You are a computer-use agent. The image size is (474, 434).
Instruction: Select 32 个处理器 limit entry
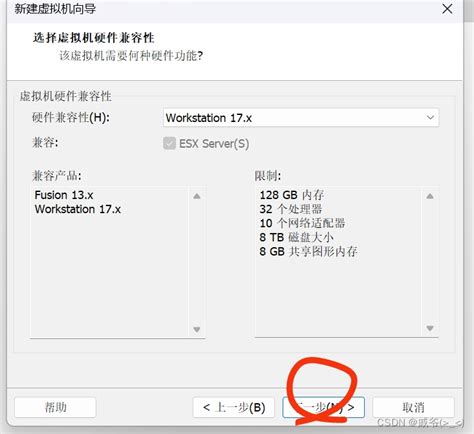point(291,209)
